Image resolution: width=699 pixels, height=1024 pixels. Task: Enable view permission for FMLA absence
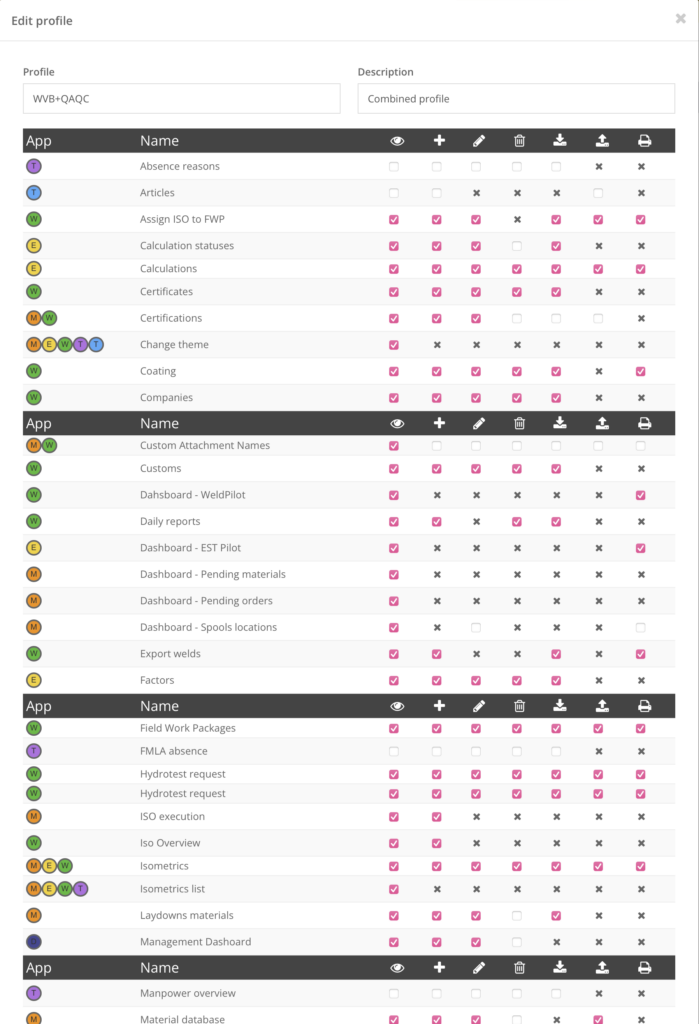(394, 752)
